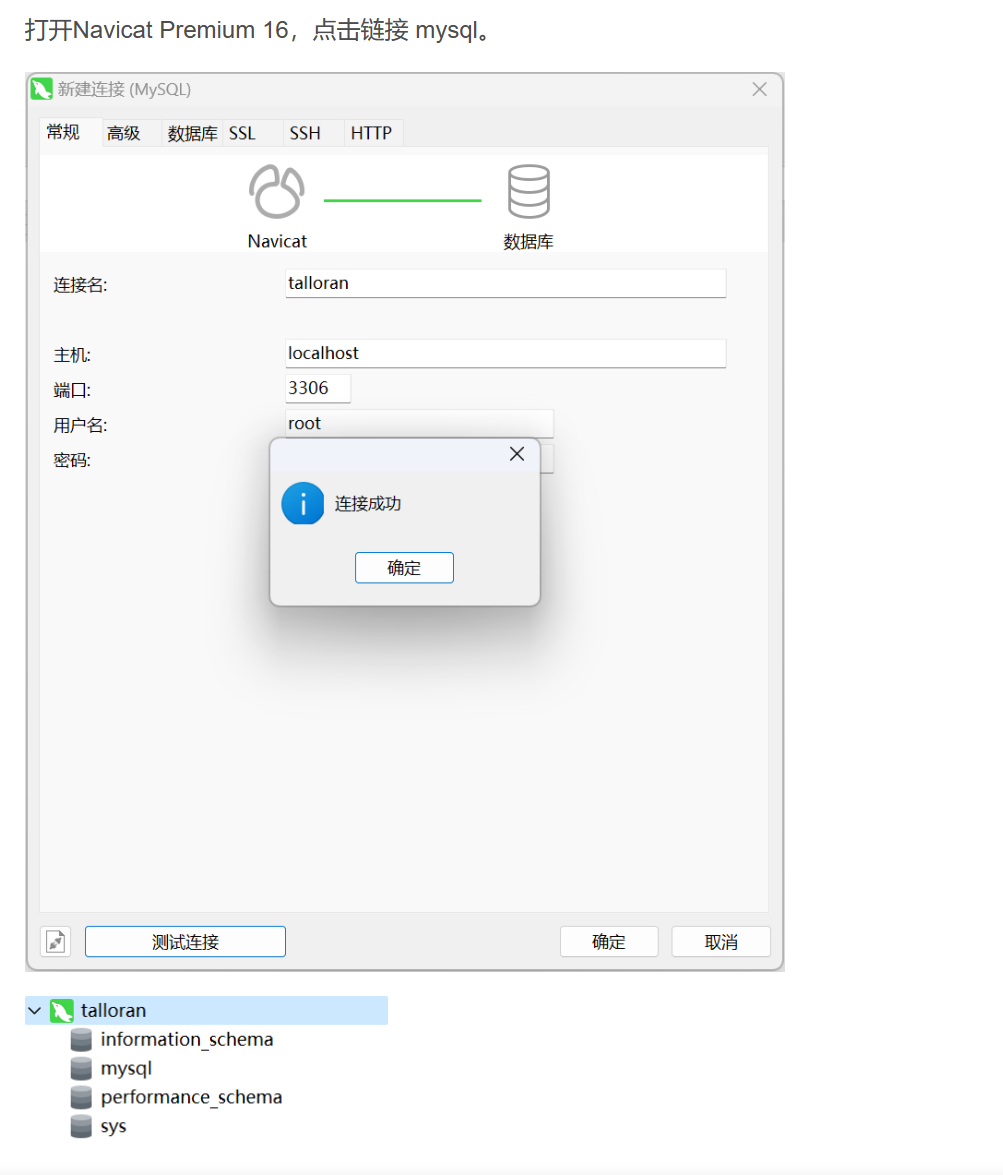1003x1175 pixels.
Task: Open the 数据库 tab
Action: tap(192, 133)
